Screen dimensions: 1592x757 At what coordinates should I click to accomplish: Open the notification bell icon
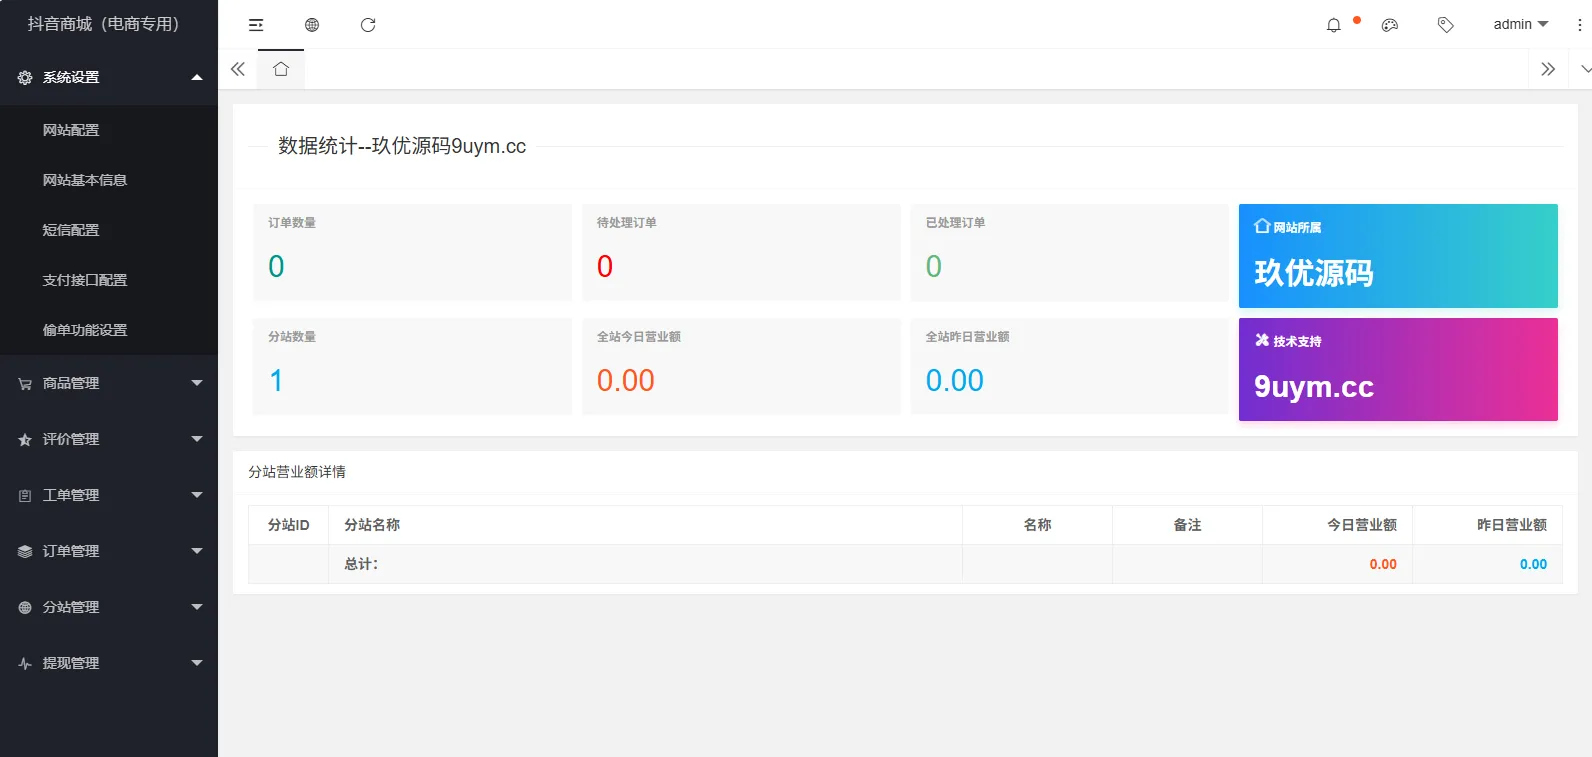tap(1334, 25)
